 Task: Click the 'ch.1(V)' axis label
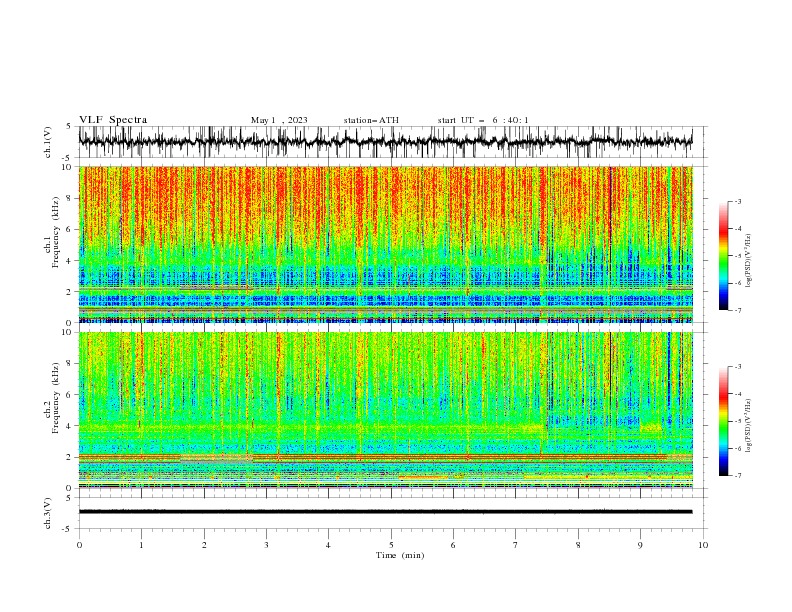pyautogui.click(x=48, y=142)
